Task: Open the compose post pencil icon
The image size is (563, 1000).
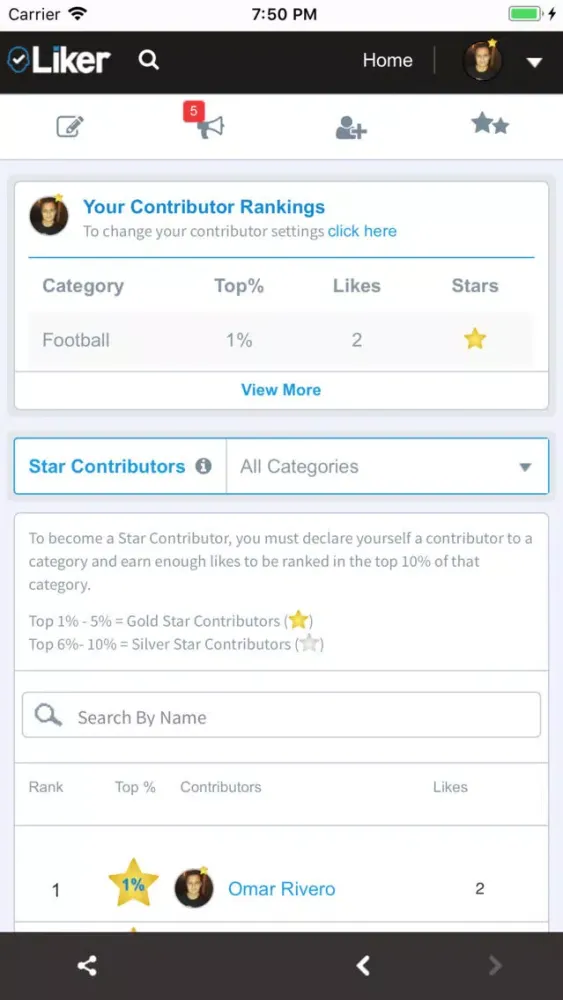Action: click(70, 126)
